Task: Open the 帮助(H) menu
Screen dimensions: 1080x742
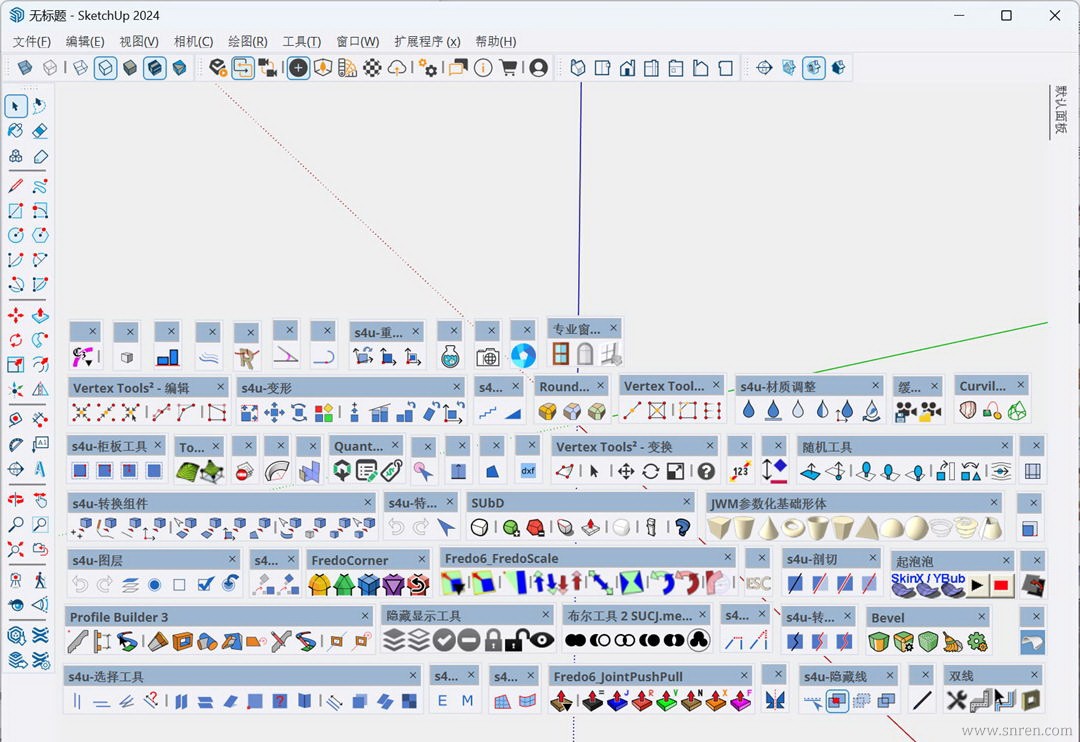Action: 496,41
